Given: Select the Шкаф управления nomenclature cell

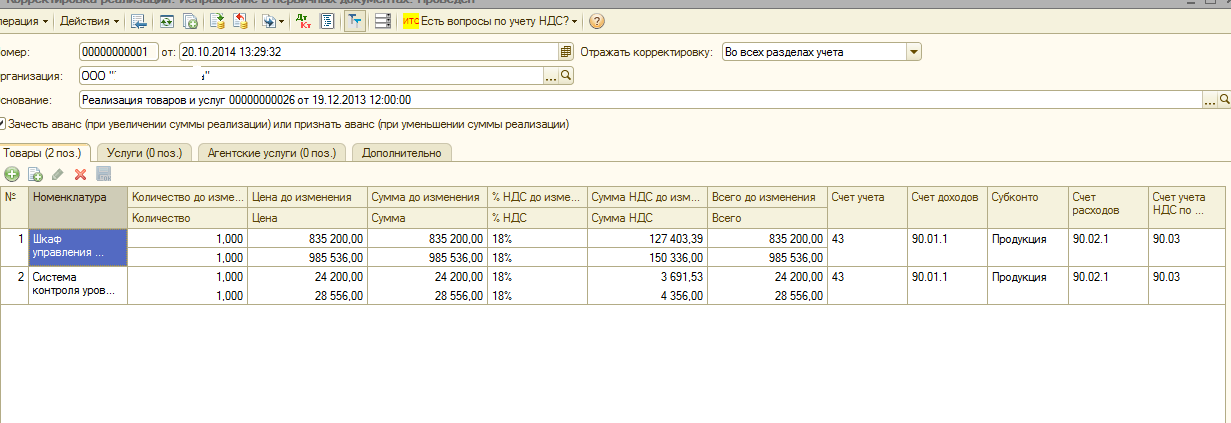Looking at the screenshot, I should click(78, 245).
